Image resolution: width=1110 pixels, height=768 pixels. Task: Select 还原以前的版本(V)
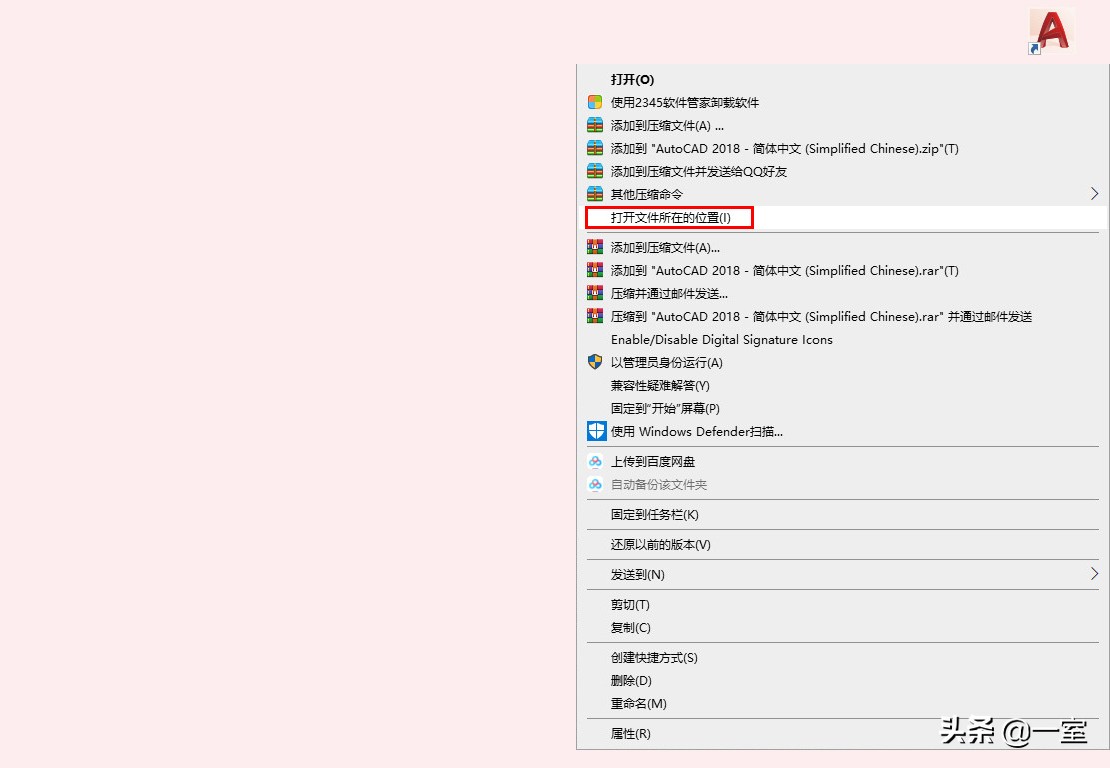point(660,544)
